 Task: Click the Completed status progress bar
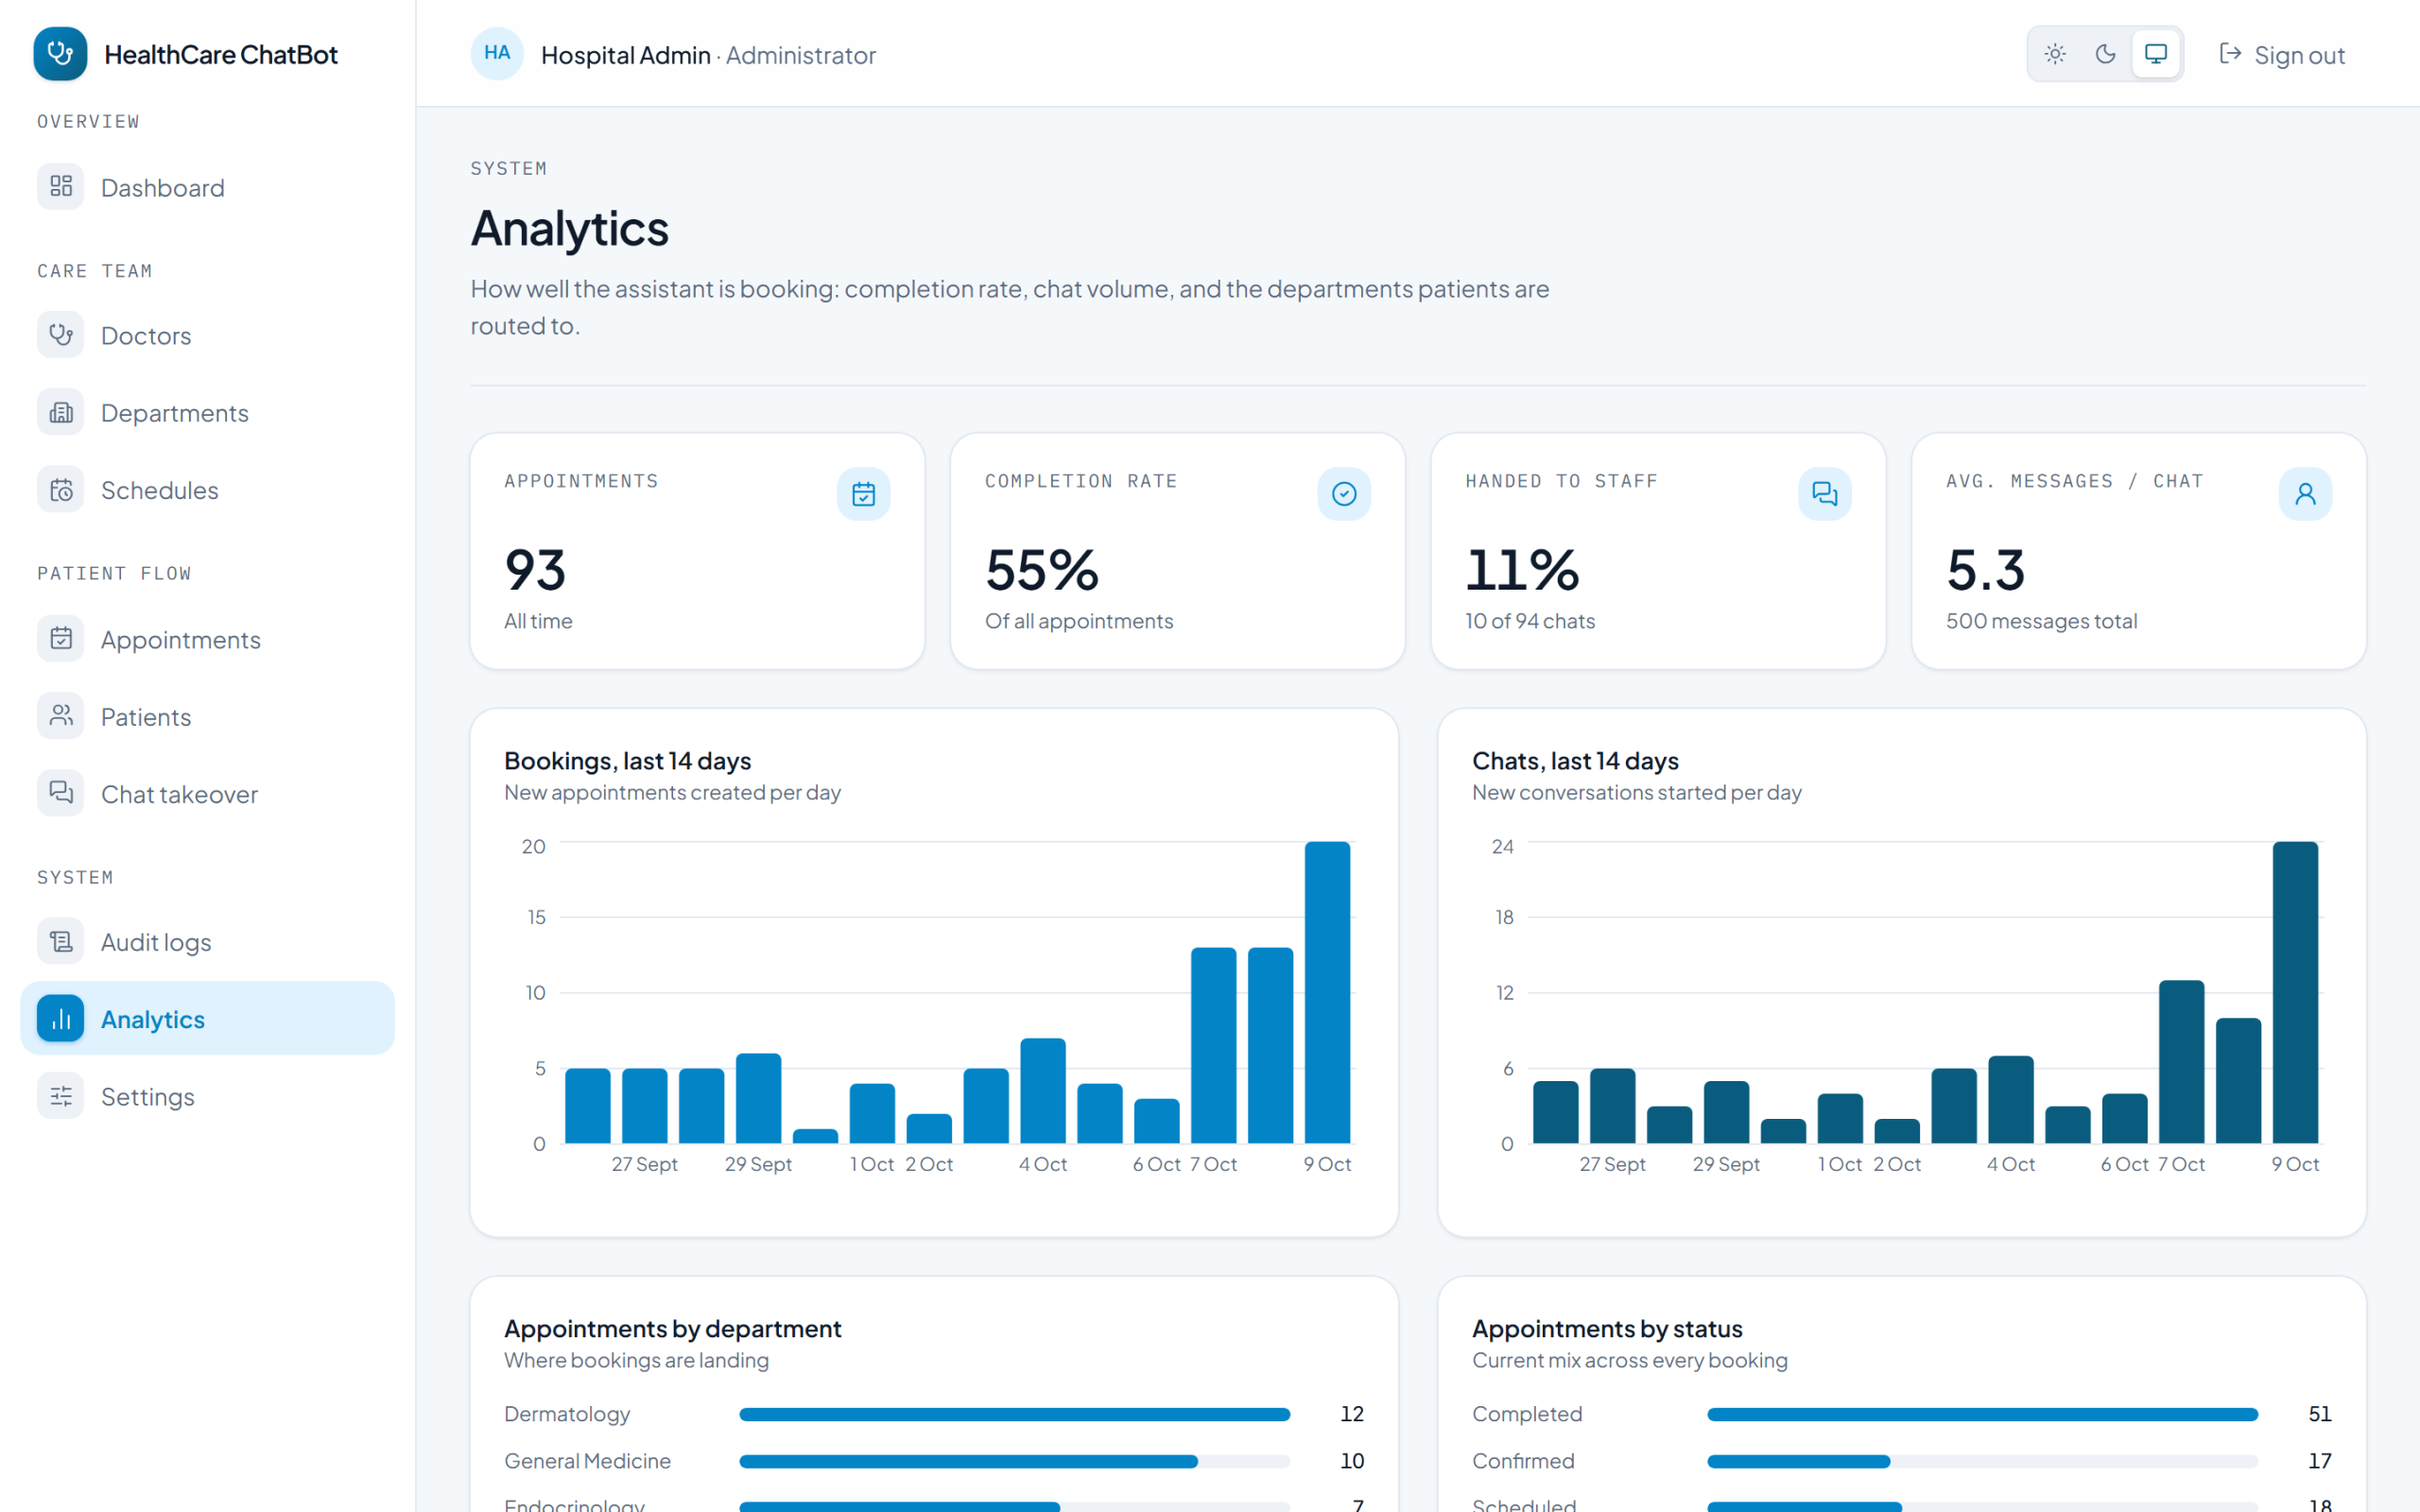pyautogui.click(x=1982, y=1414)
